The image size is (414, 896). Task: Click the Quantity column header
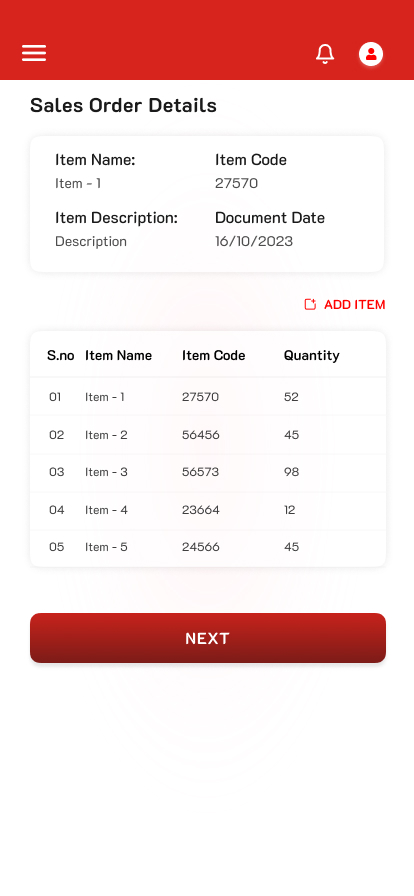pos(312,355)
